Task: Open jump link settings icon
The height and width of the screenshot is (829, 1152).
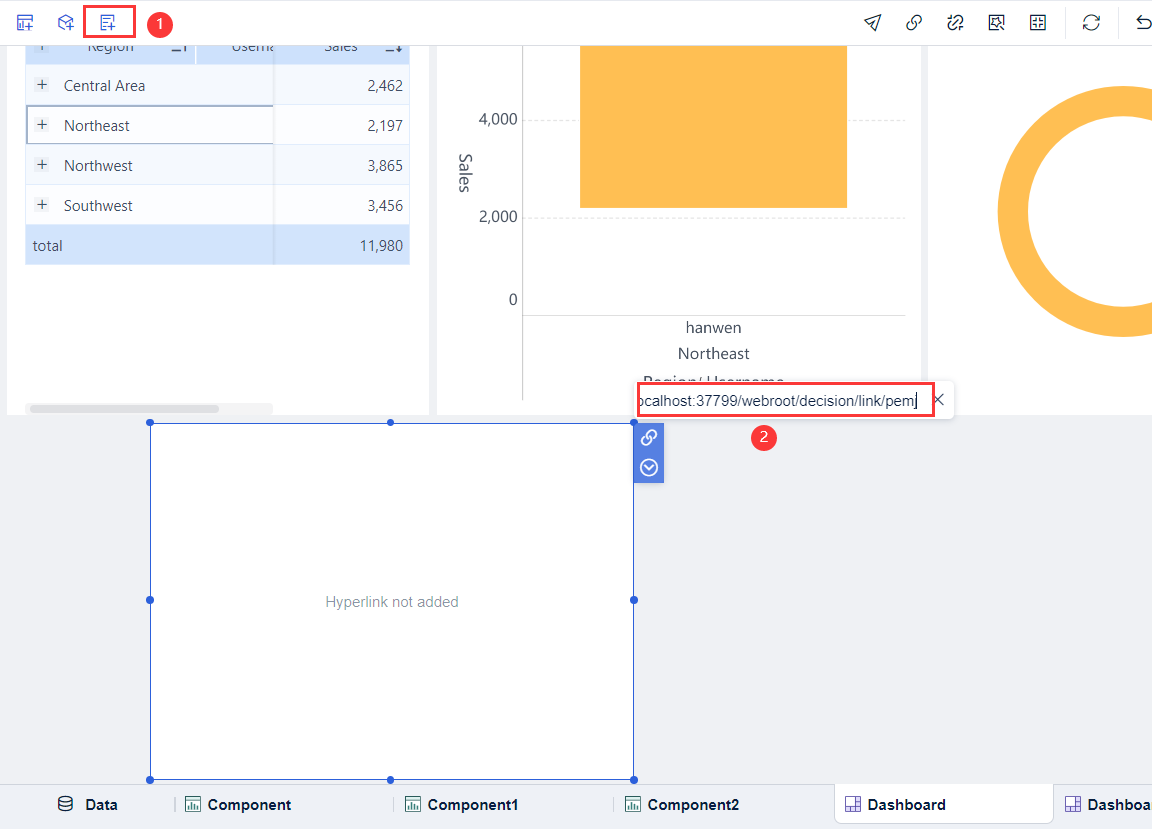Action: 955,22
